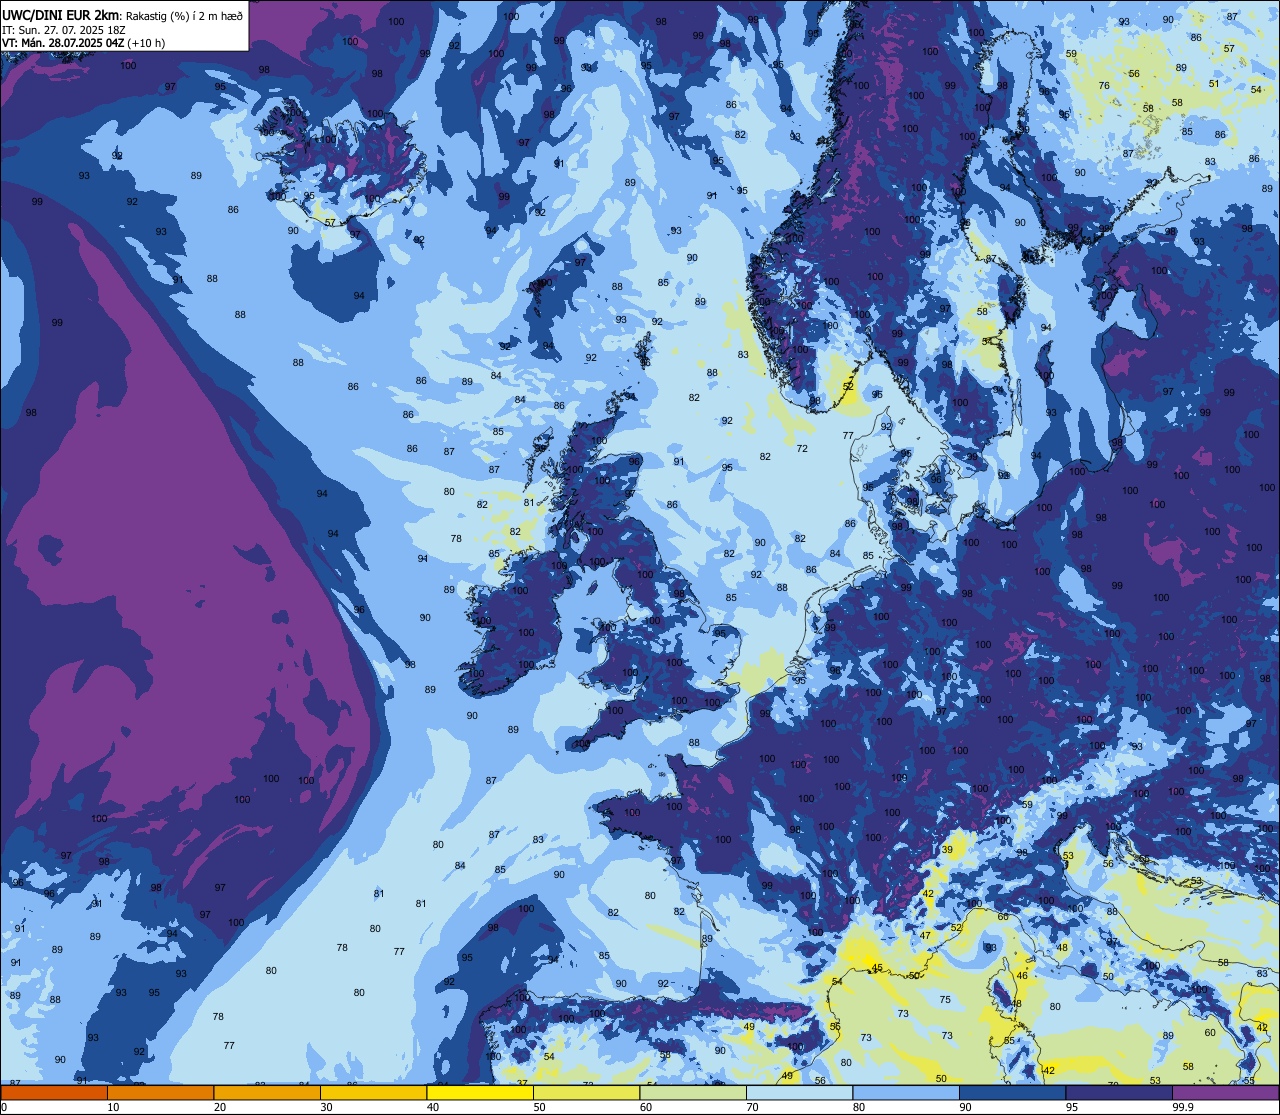
Task: Click the map humidity value "76"
Action: [1104, 86]
